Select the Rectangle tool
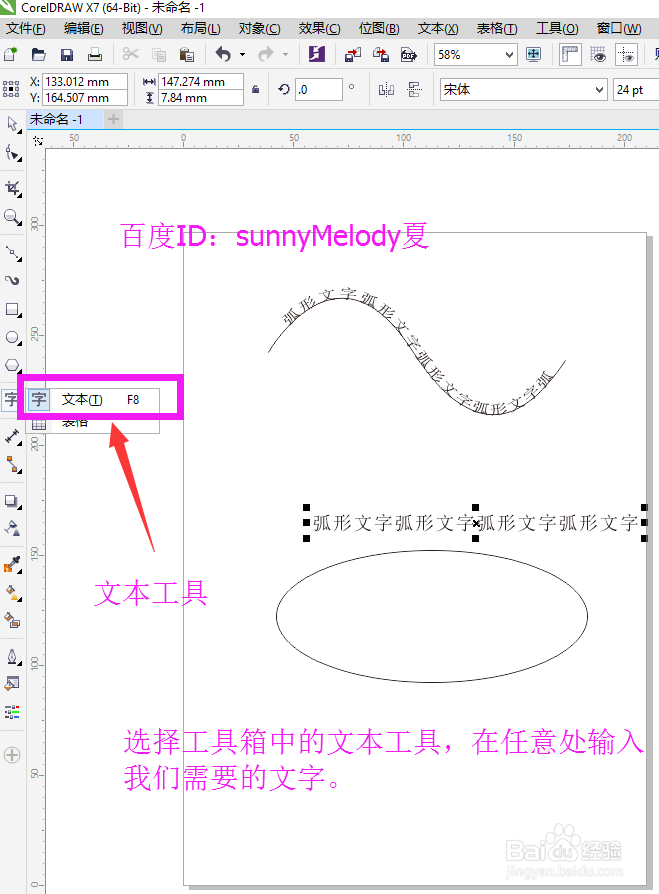This screenshot has width=659, height=894. click(x=13, y=310)
